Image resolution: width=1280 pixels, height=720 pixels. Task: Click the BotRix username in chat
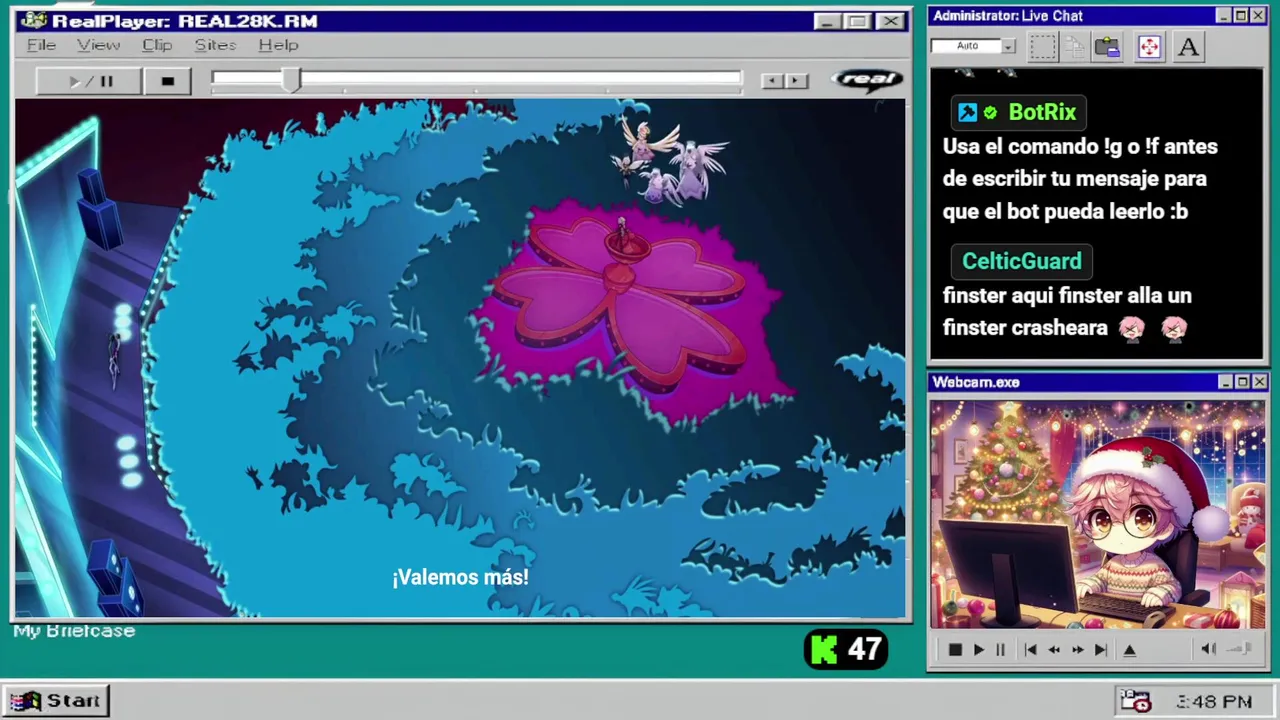[1042, 112]
